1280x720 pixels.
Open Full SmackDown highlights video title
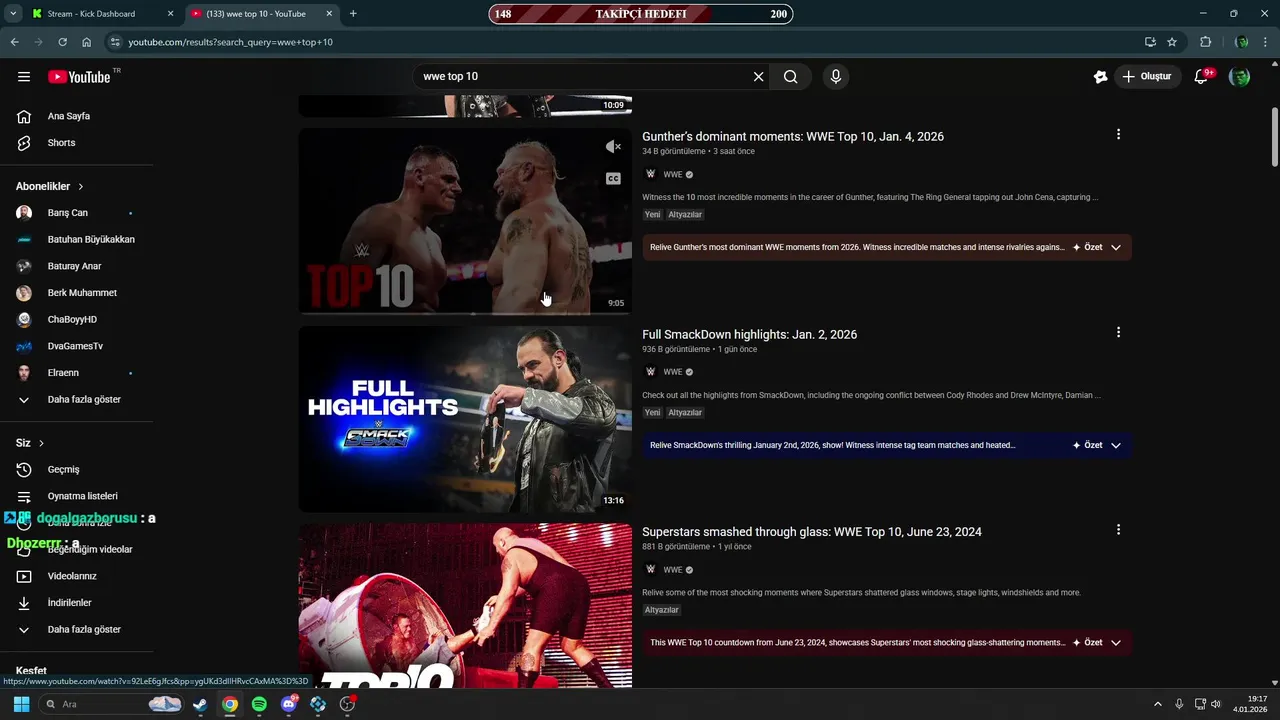point(749,334)
